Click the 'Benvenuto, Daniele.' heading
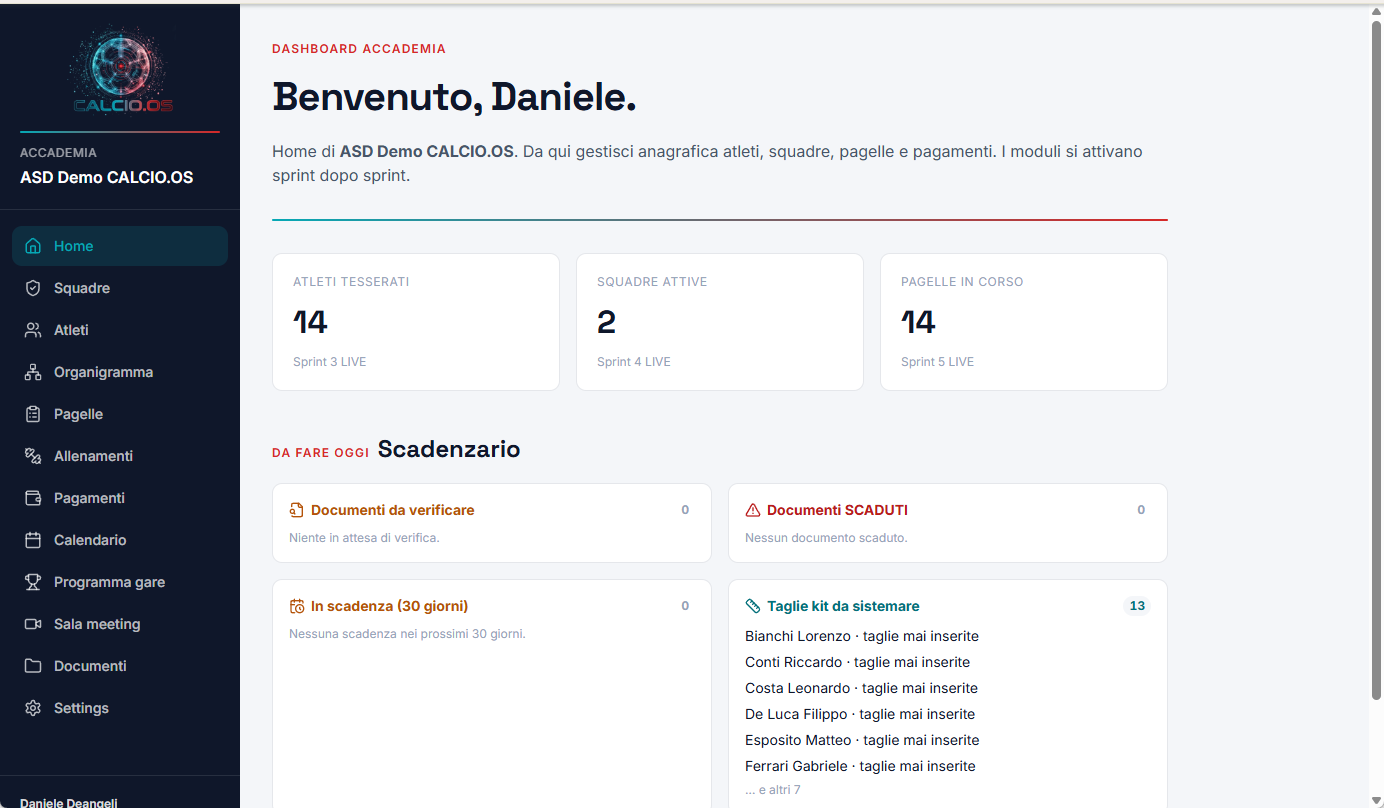This screenshot has width=1384, height=808. [x=454, y=97]
